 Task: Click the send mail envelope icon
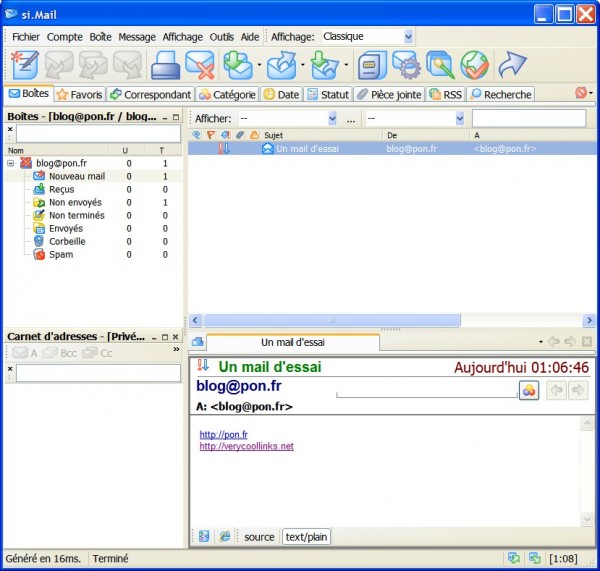(x=282, y=65)
